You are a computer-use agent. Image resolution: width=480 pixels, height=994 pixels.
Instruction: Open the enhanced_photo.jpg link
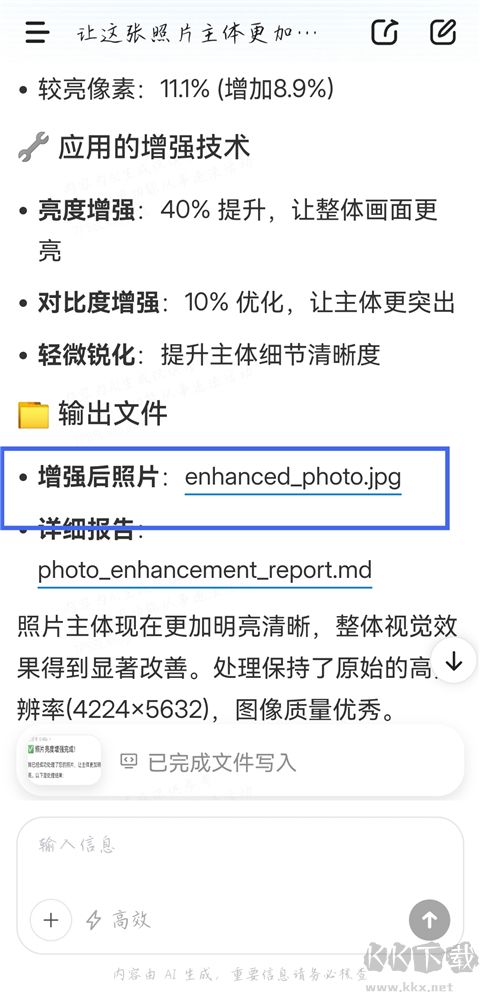click(293, 477)
